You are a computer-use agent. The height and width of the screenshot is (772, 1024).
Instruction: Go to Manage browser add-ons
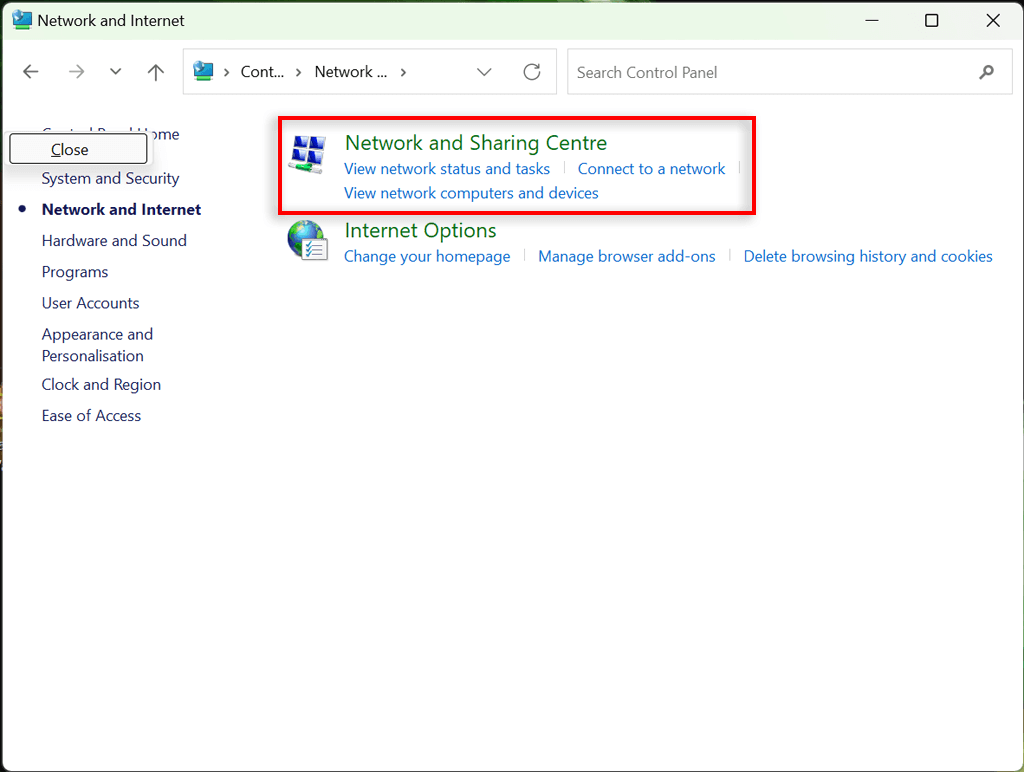pos(627,257)
